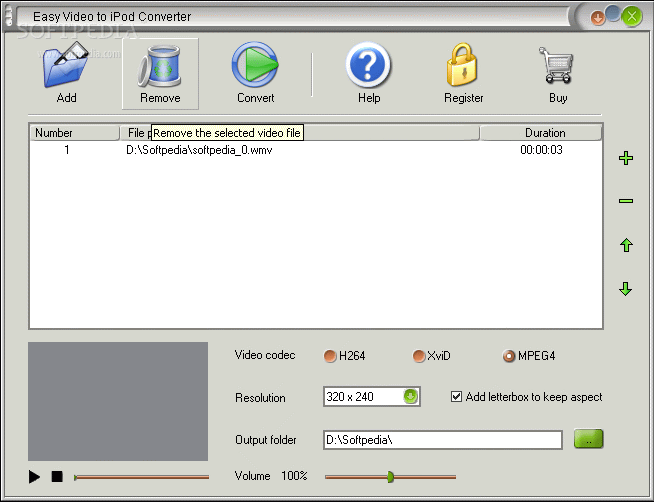
Task: Click the green plus icon beside the list
Action: pos(626,158)
